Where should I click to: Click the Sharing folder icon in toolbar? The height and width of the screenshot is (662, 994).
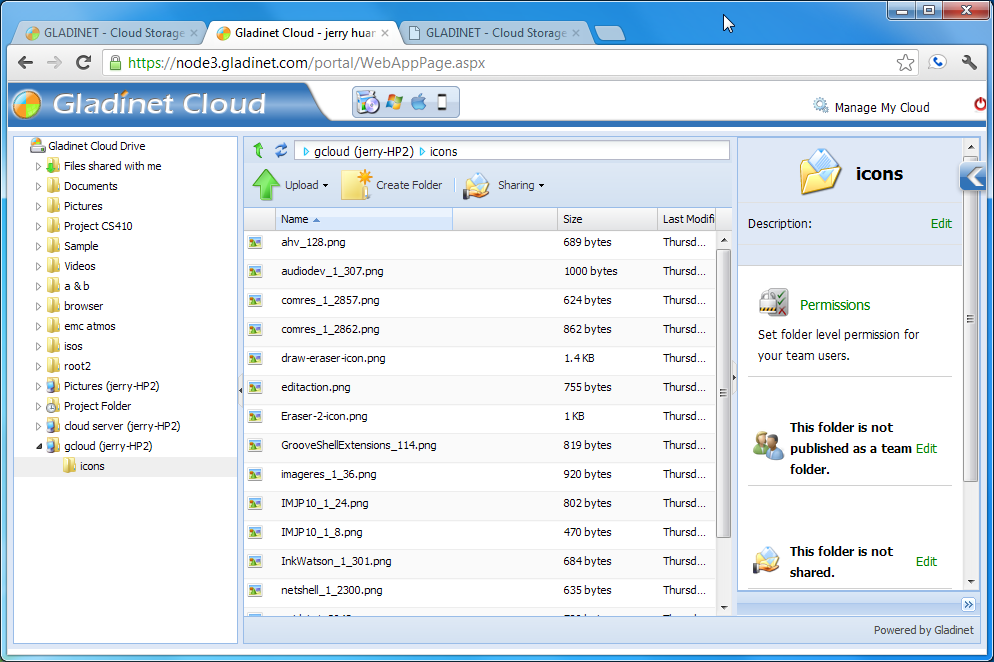pos(477,185)
